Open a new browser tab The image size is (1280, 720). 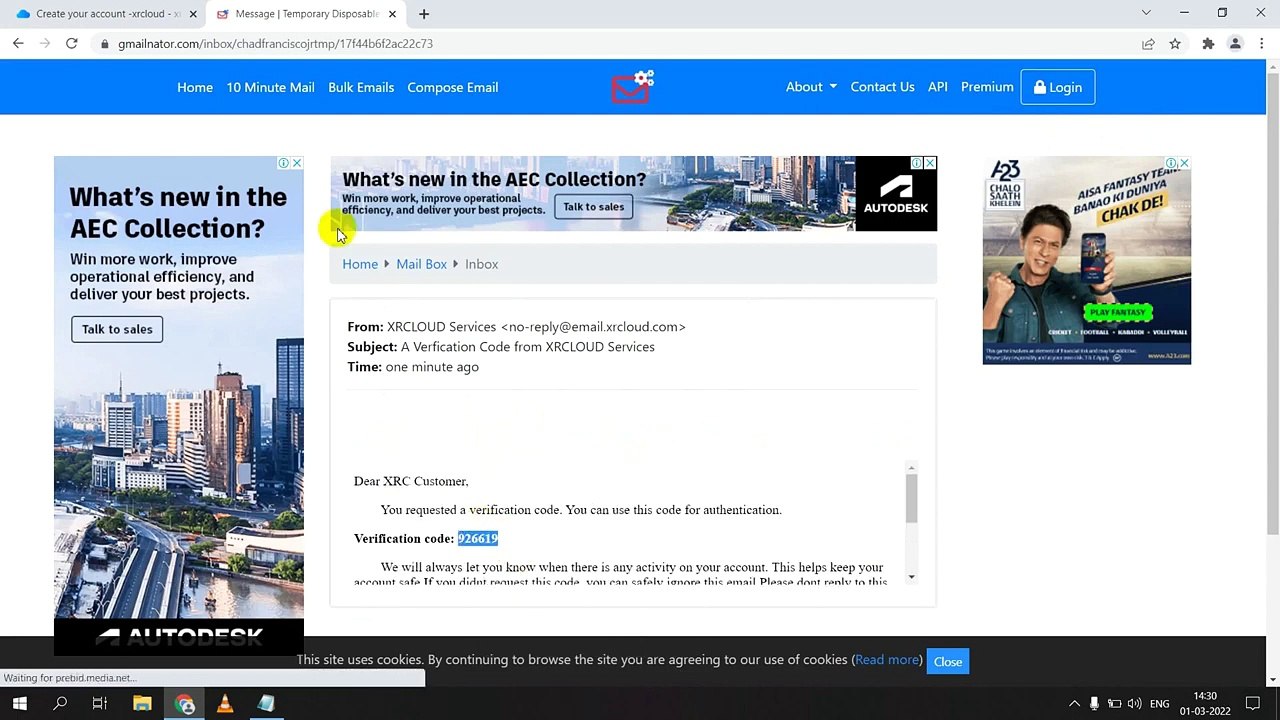click(424, 14)
